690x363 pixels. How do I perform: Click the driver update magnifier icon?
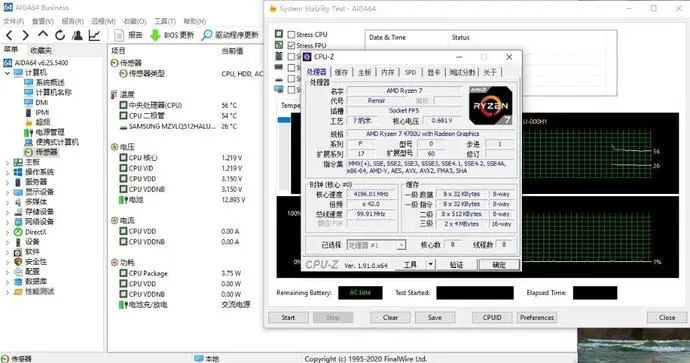click(206, 35)
